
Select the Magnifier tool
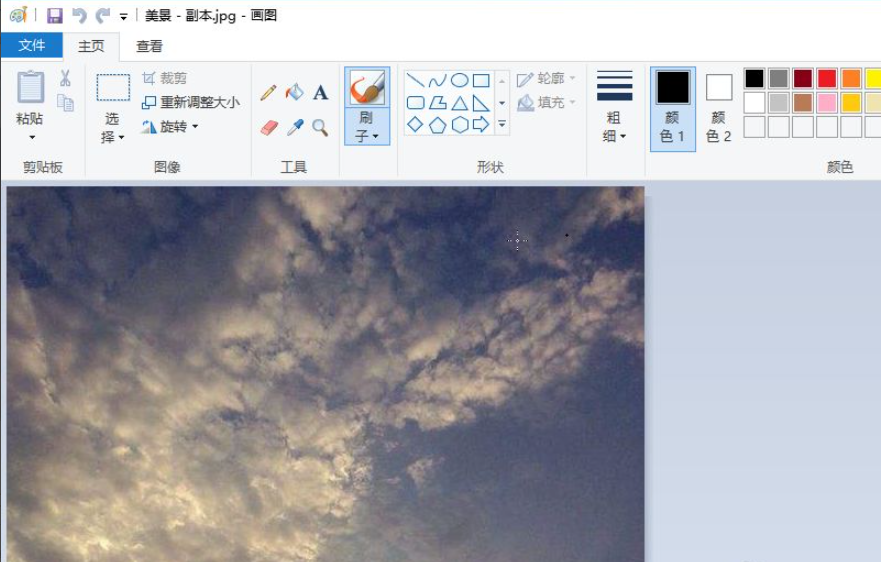(320, 128)
